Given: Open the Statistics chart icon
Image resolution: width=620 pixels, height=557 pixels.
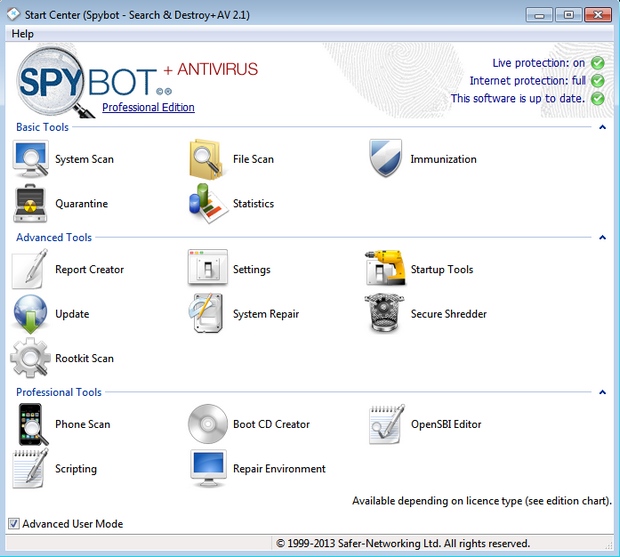Looking at the screenshot, I should pyautogui.click(x=208, y=203).
